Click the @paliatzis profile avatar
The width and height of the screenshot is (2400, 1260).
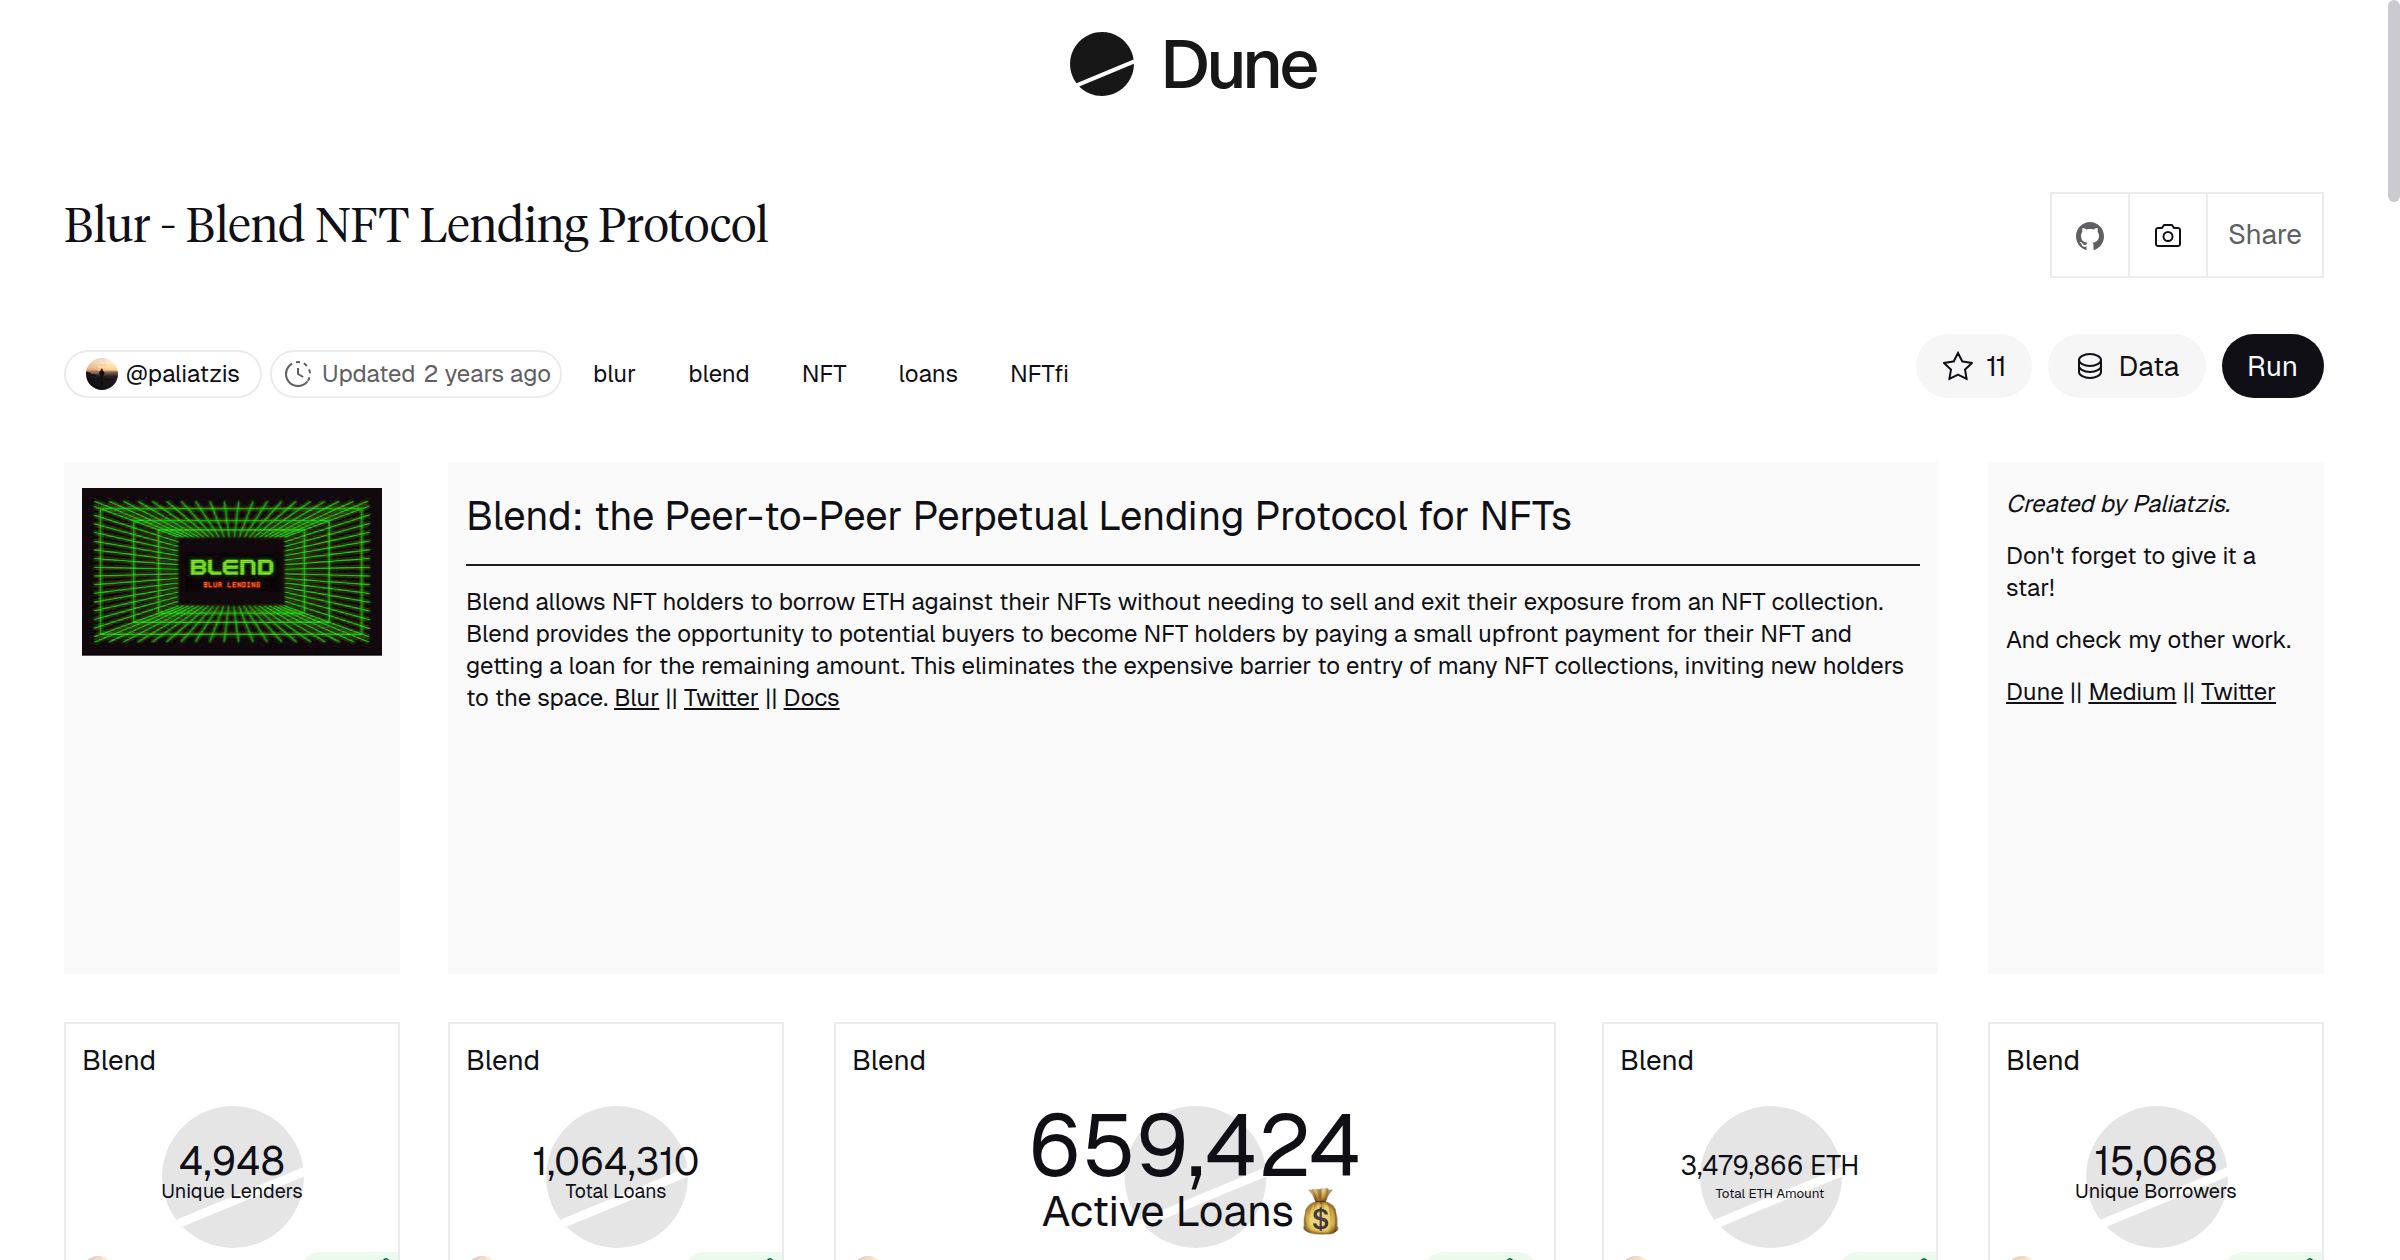103,373
